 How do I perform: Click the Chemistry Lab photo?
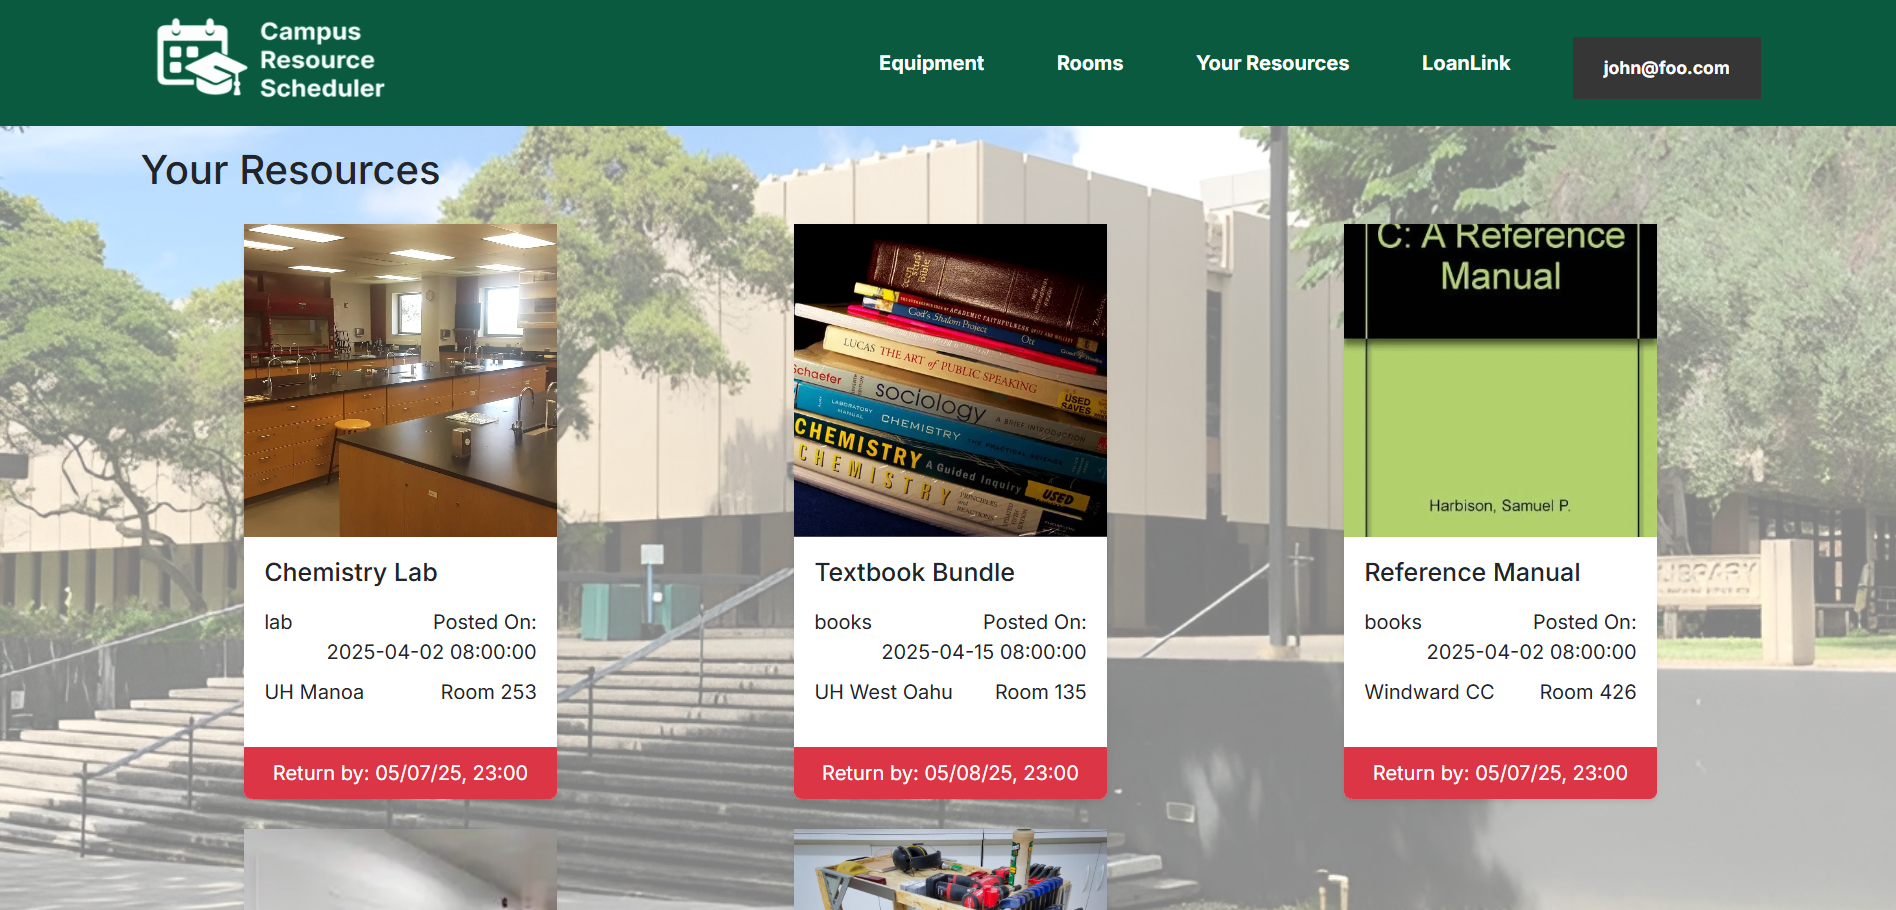[400, 380]
